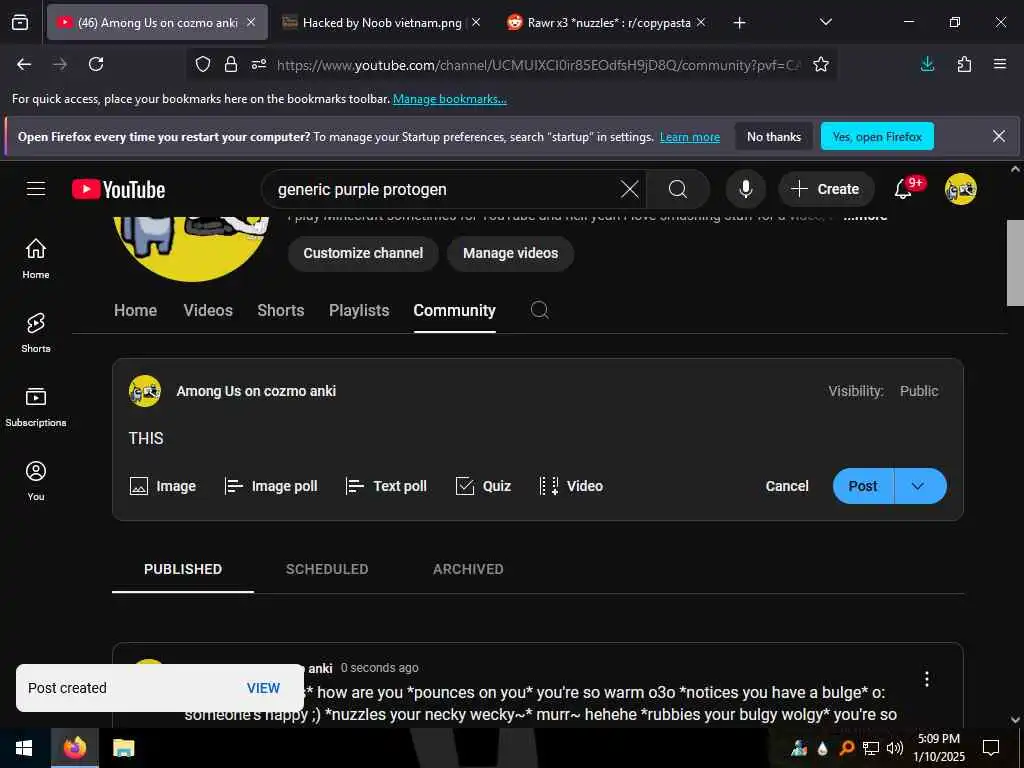Cancel the community post draft
Viewport: 1024px width, 768px height.
(786, 486)
